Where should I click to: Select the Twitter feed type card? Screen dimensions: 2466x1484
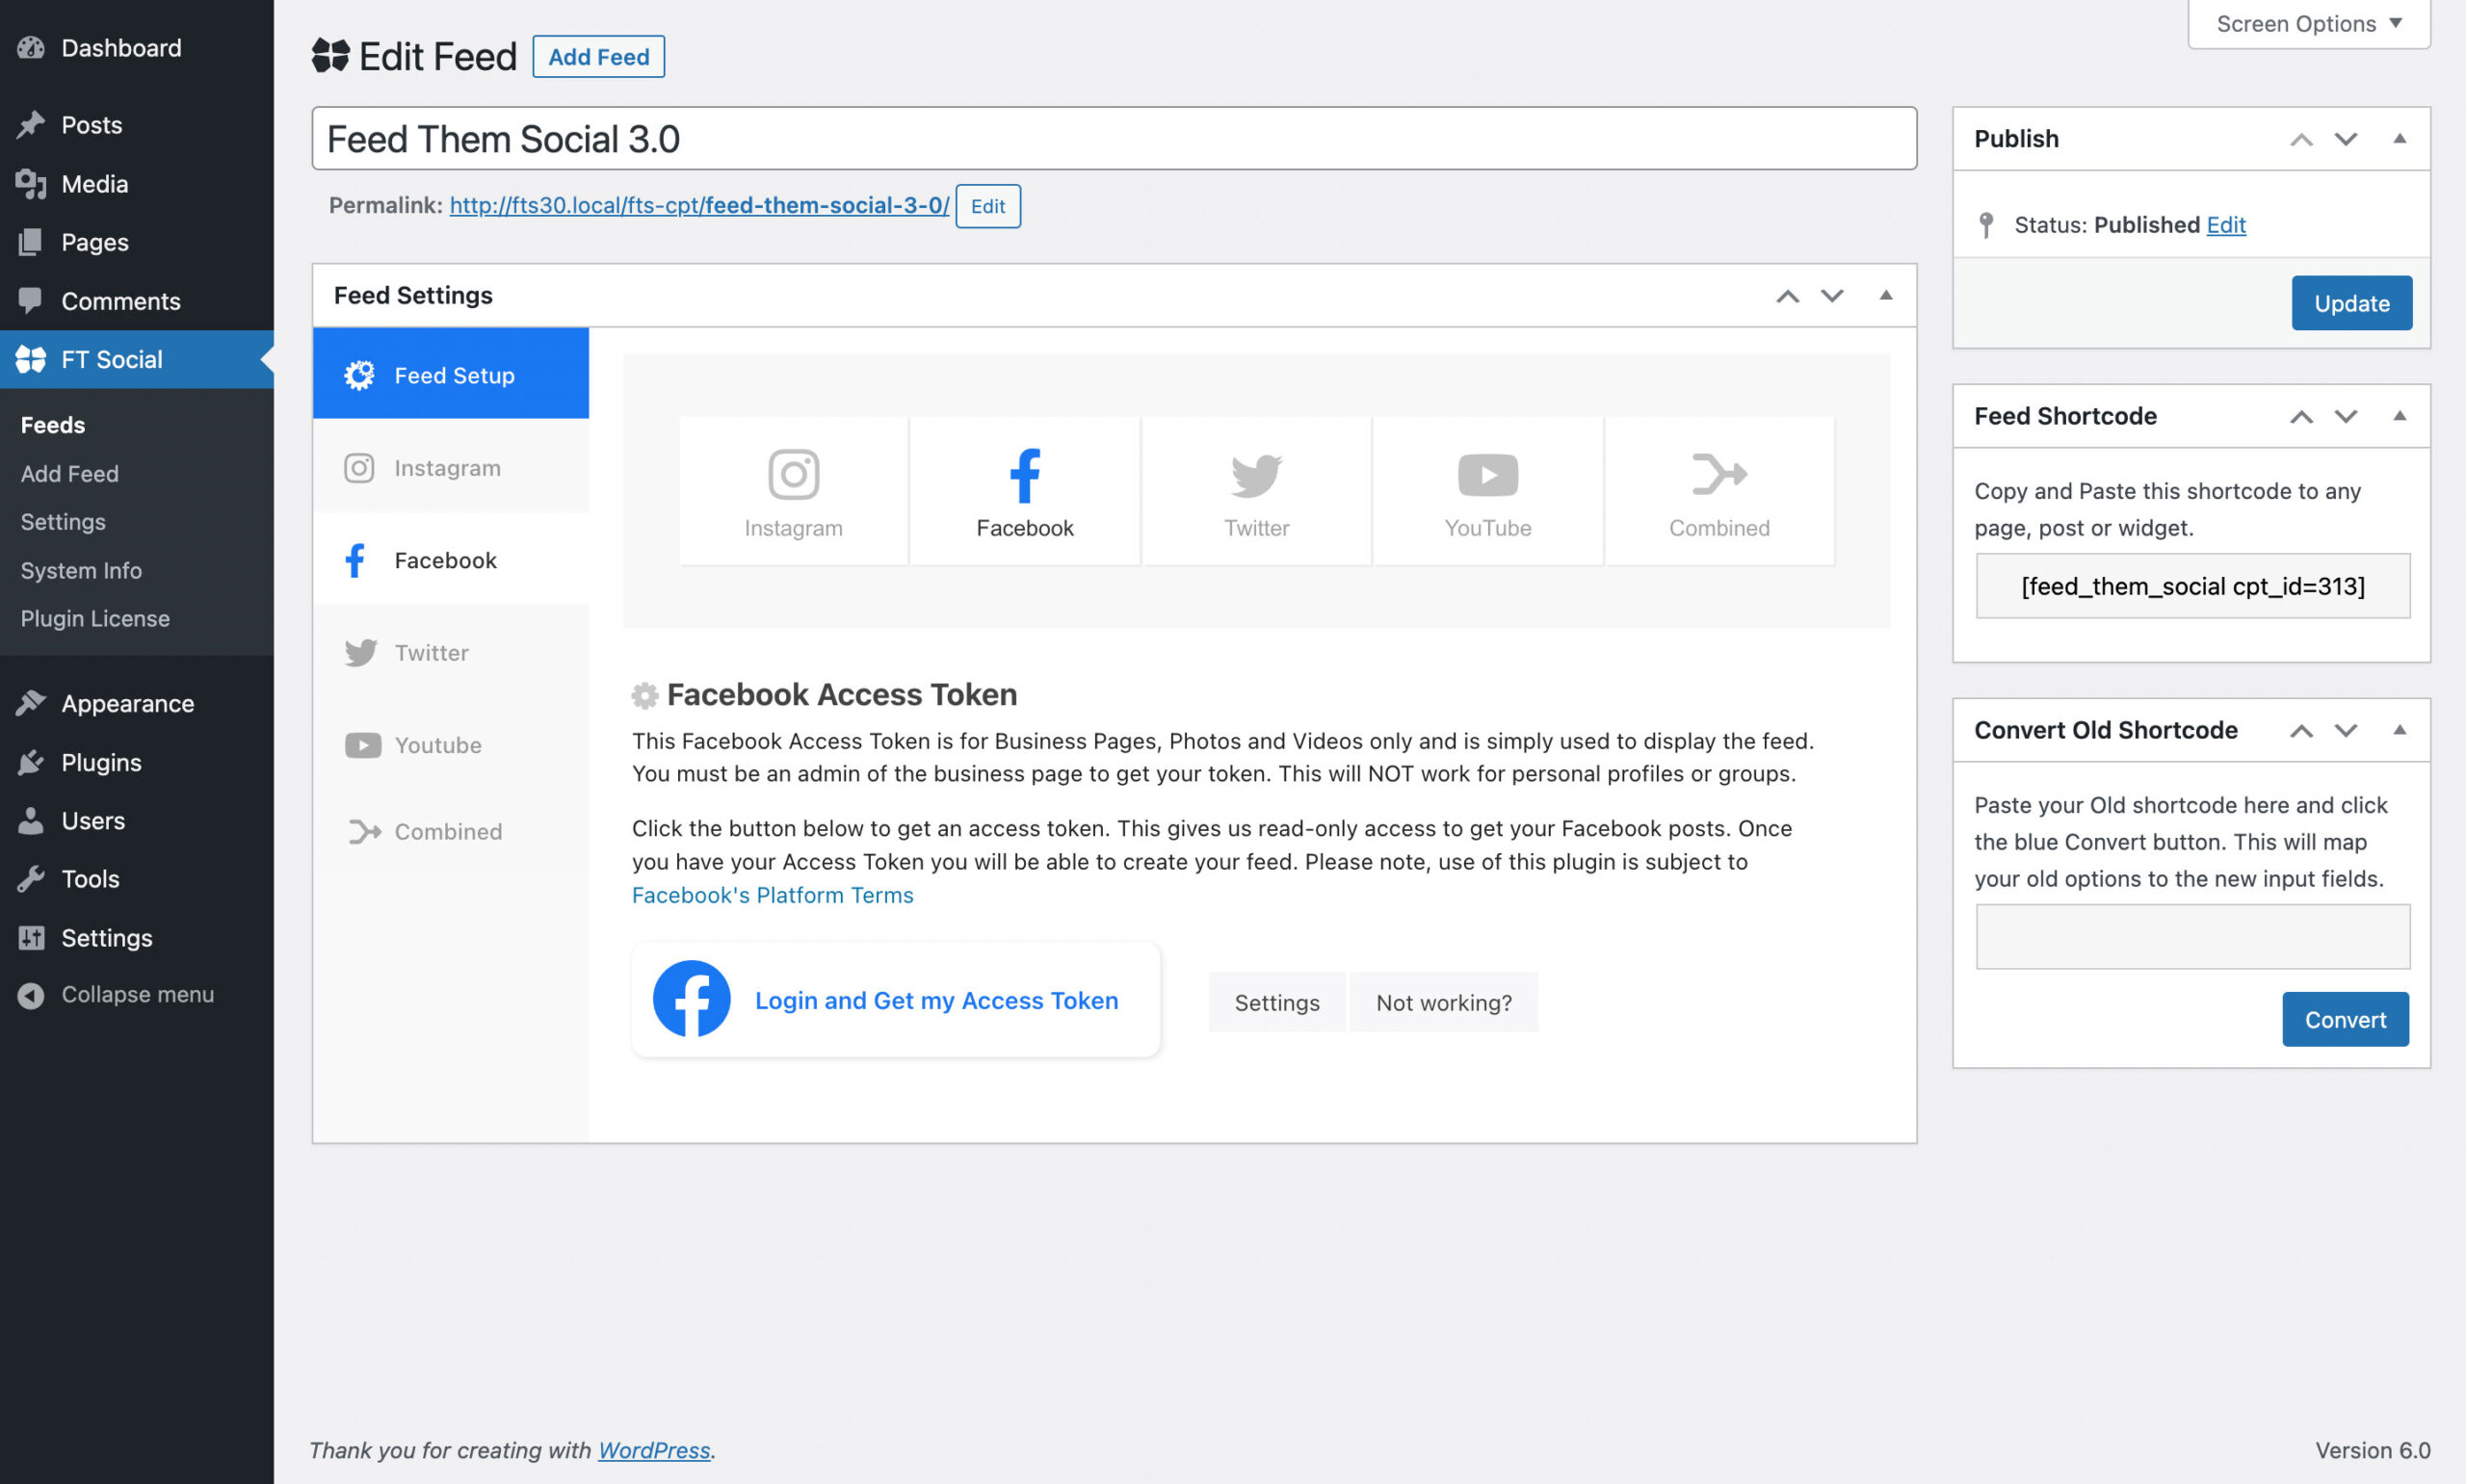pyautogui.click(x=1256, y=491)
